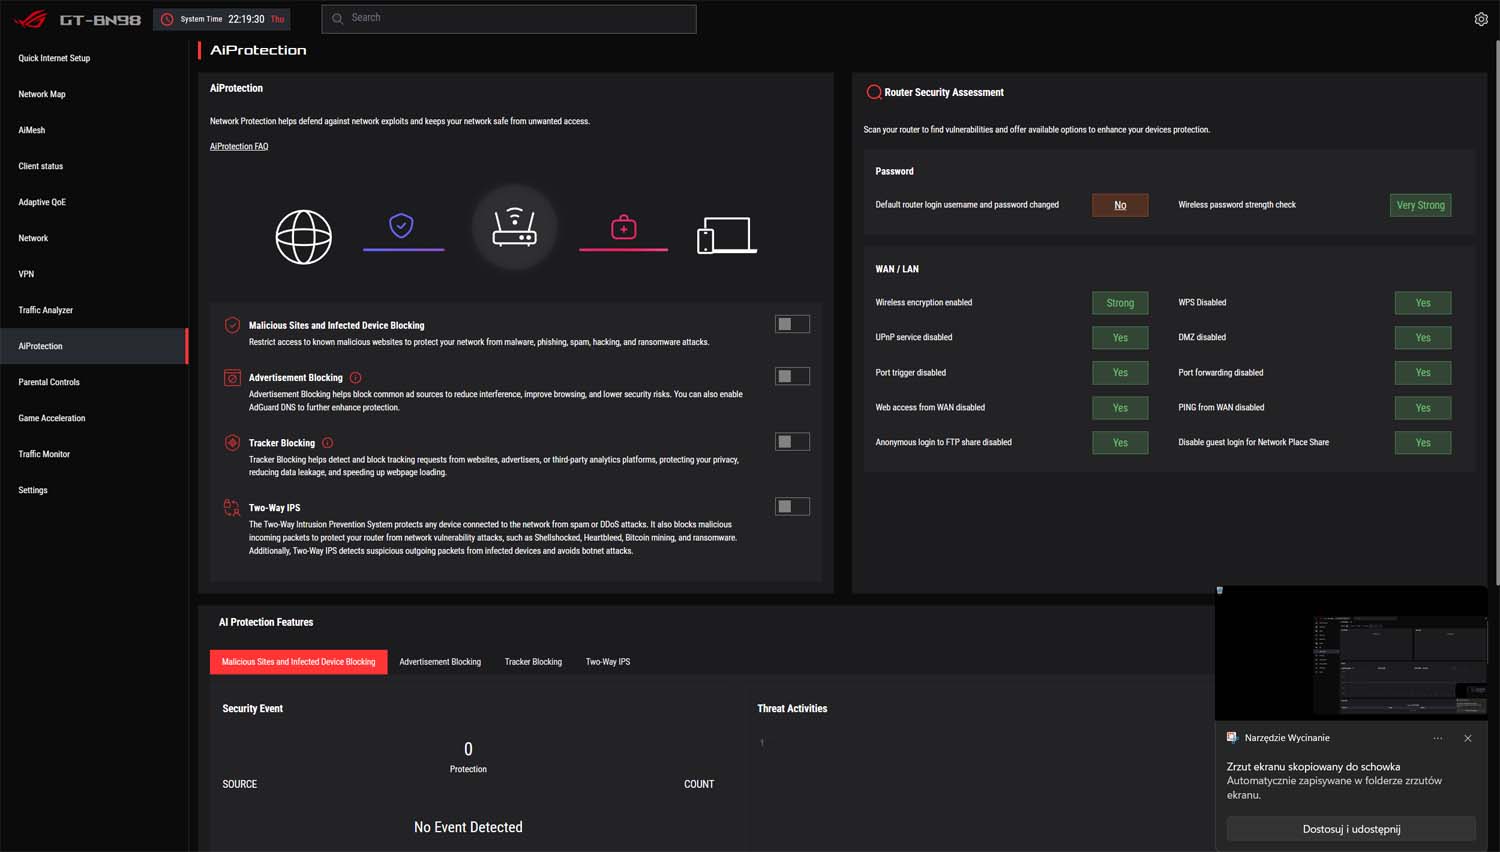This screenshot has height=852, width=1500.
Task: Click the Two-Way IPS row icon
Action: click(x=232, y=507)
